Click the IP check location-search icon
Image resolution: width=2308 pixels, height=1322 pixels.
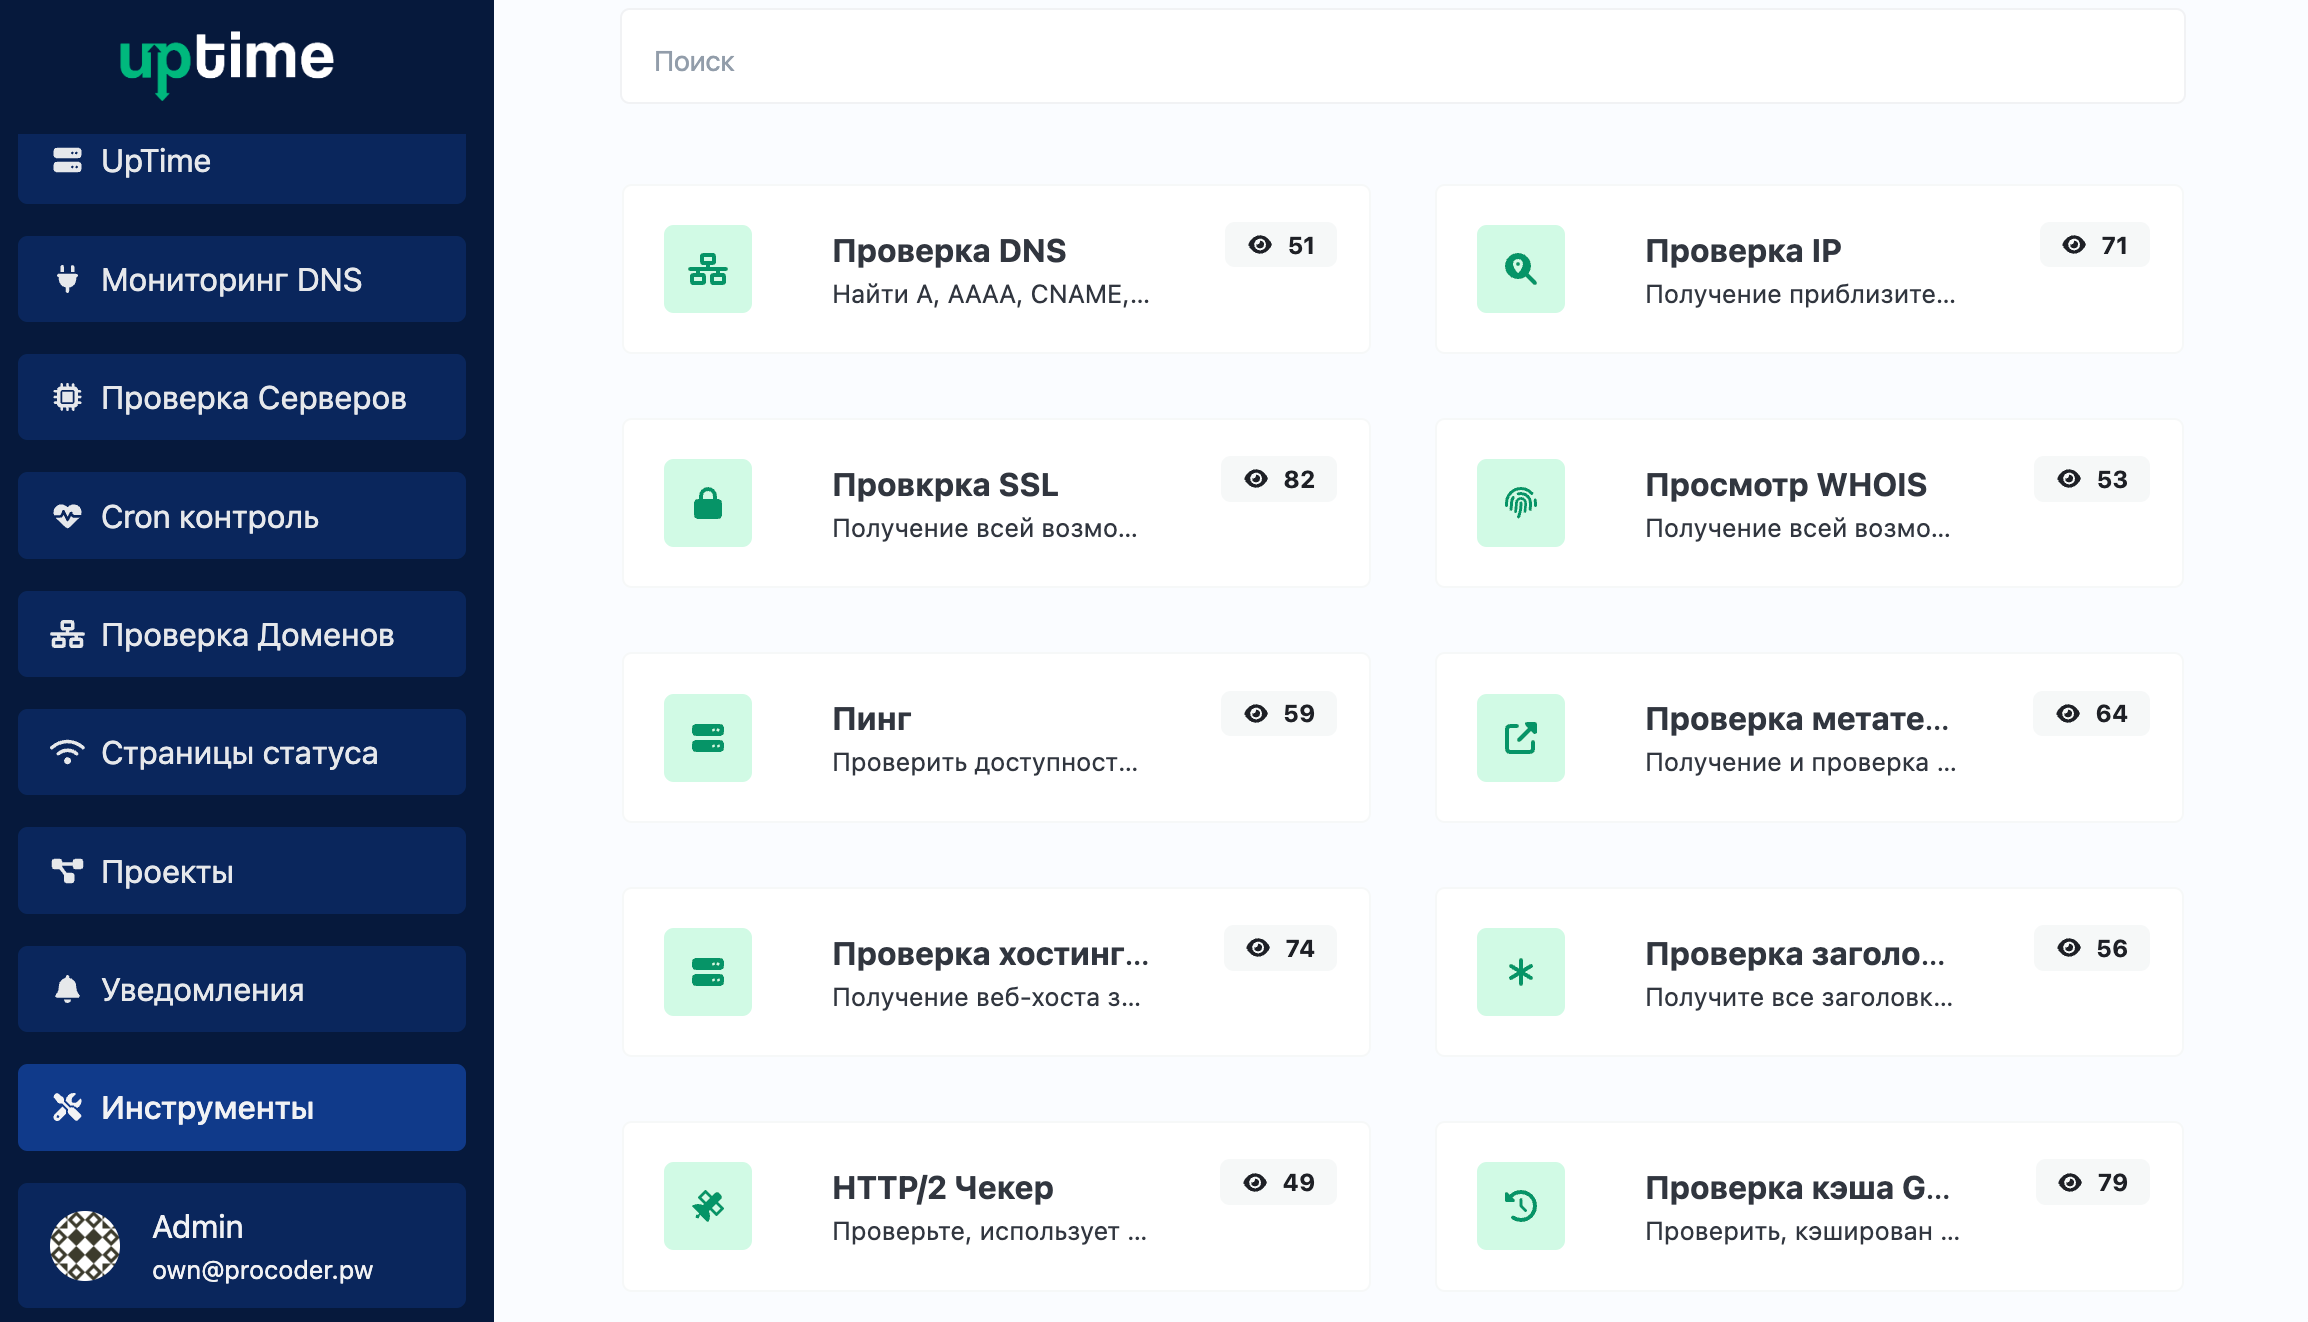[1520, 269]
